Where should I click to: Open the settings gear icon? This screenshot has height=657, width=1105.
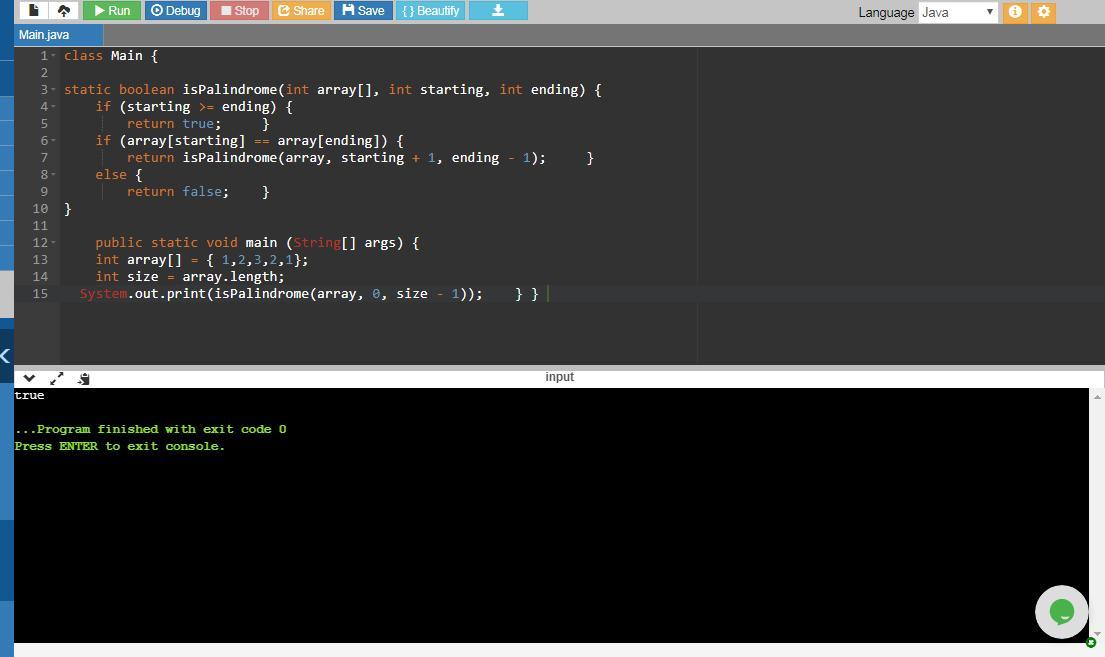click(1044, 12)
